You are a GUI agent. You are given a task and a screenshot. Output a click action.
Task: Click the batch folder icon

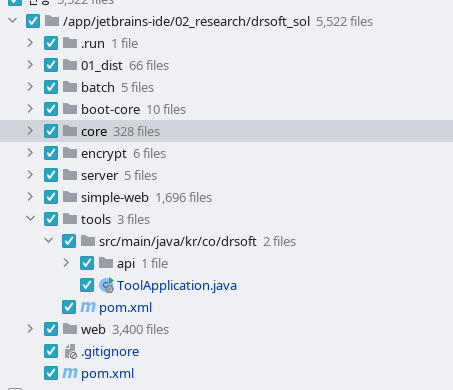(x=70, y=87)
